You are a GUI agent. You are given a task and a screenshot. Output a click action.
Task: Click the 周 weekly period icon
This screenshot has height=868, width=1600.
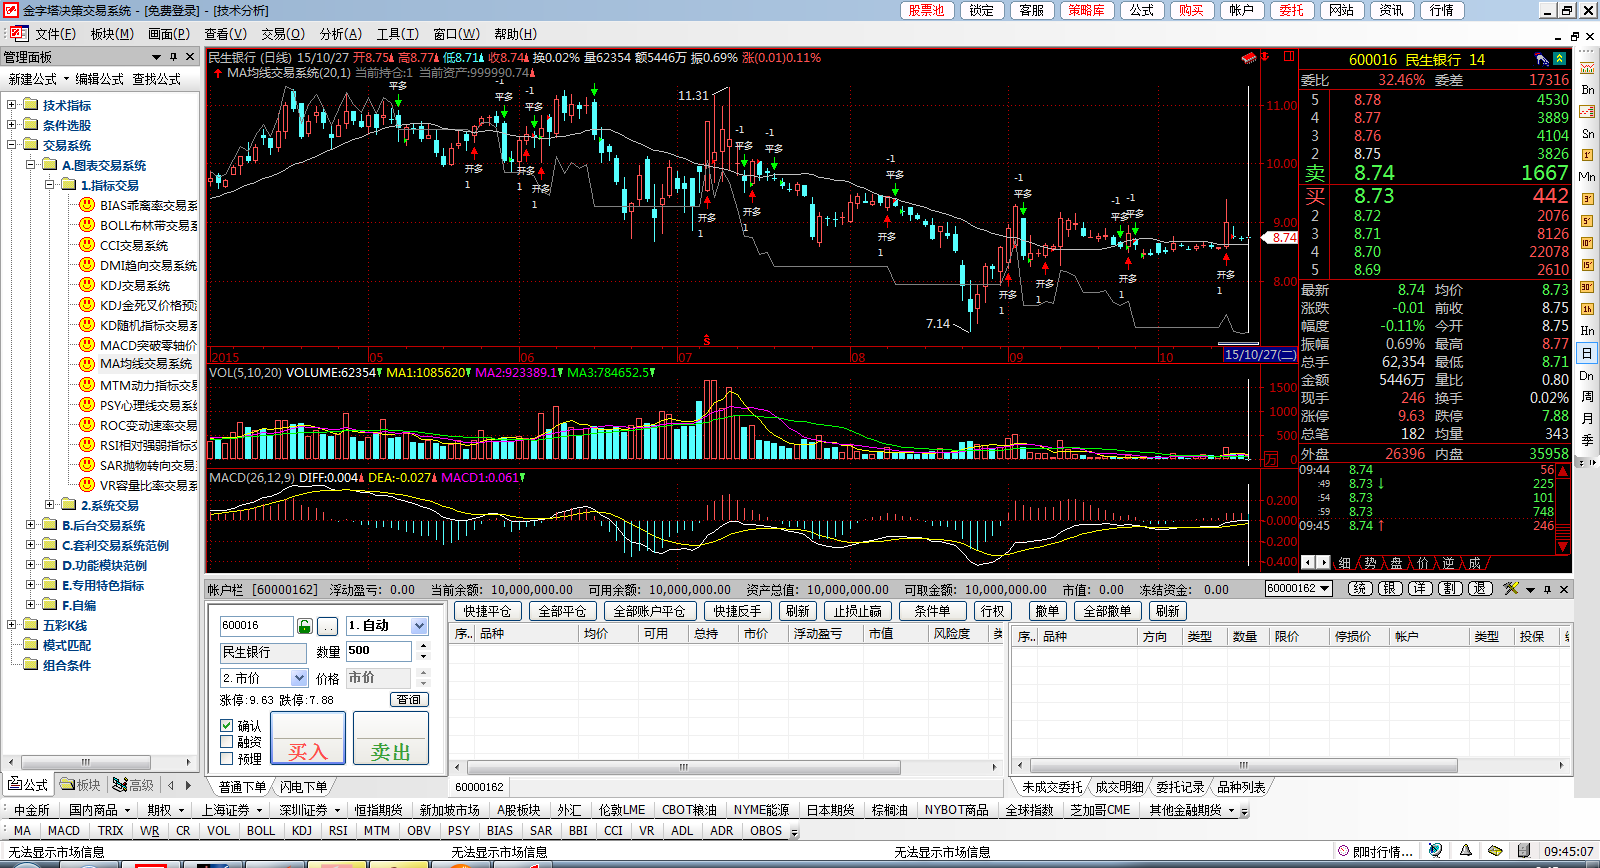point(1587,397)
